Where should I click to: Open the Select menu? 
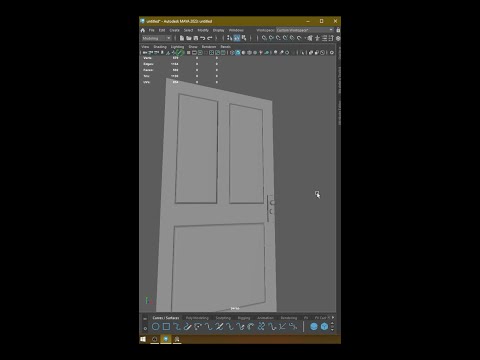188,30
